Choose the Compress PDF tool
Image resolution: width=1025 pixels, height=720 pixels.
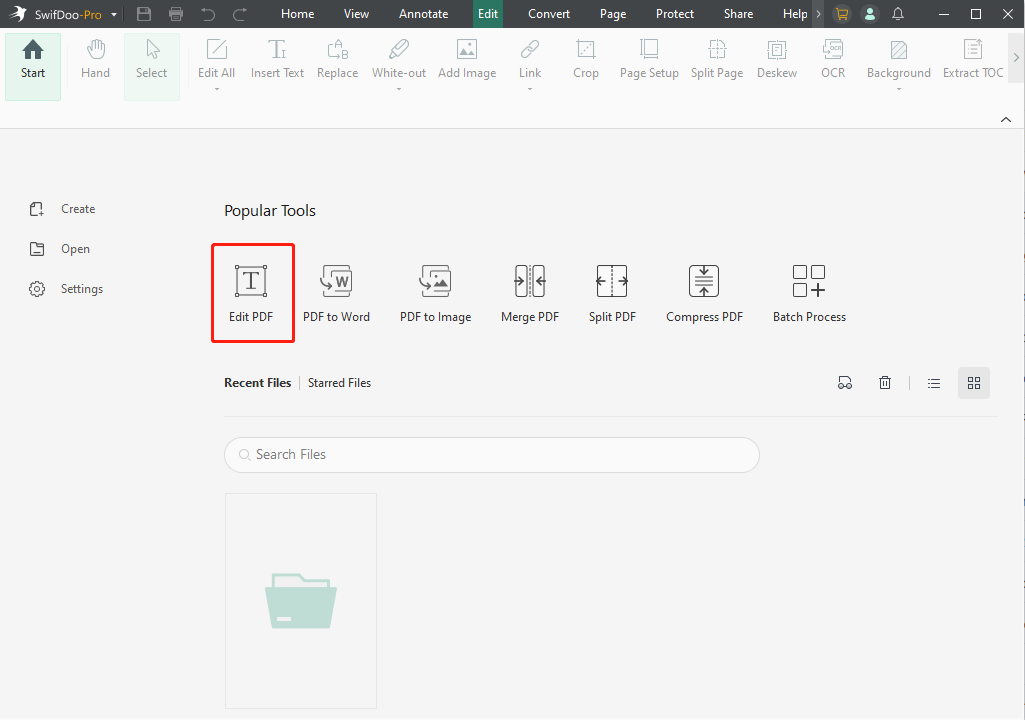(x=704, y=292)
